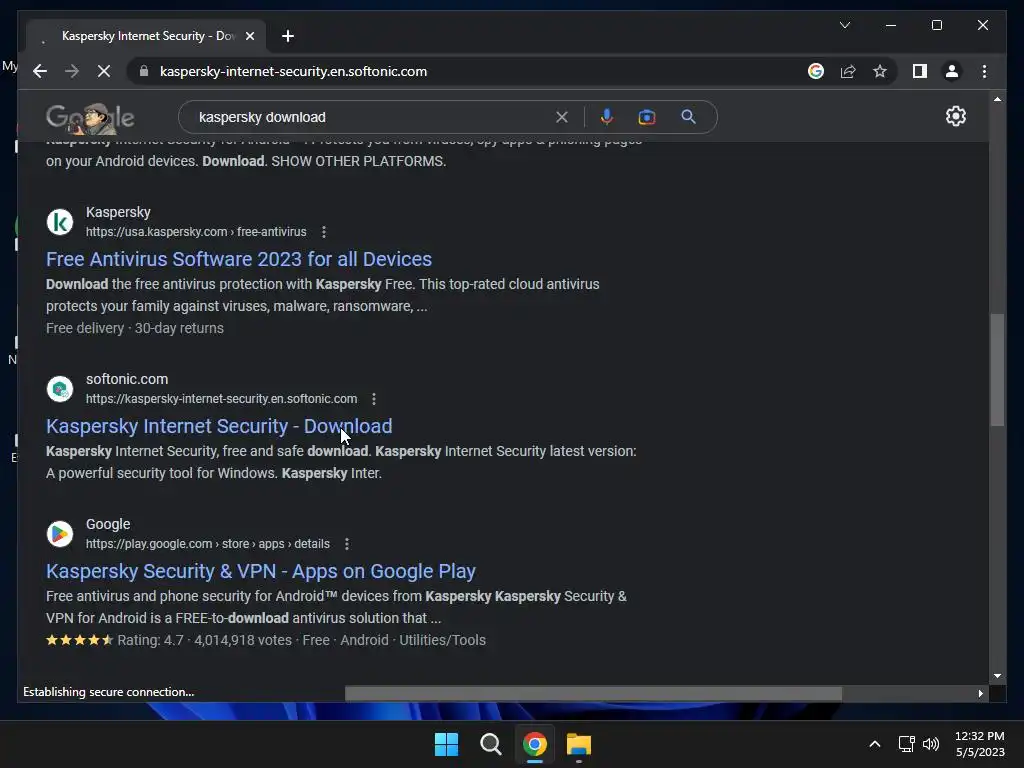The width and height of the screenshot is (1024, 768).
Task: Click the vertical scrollbar thumb
Action: (x=997, y=370)
